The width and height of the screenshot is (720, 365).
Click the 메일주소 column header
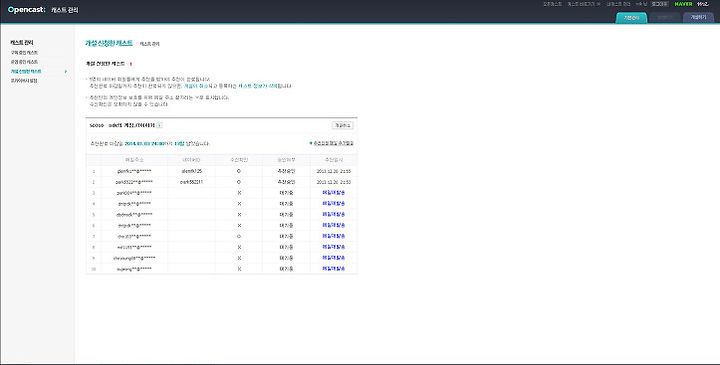click(x=134, y=160)
